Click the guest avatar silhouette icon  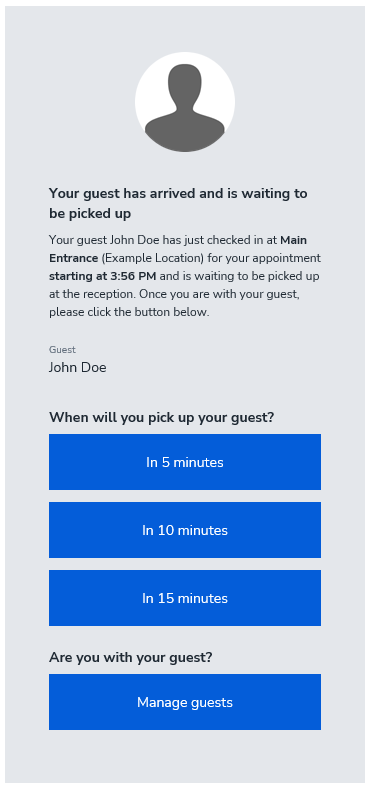pyautogui.click(x=185, y=107)
